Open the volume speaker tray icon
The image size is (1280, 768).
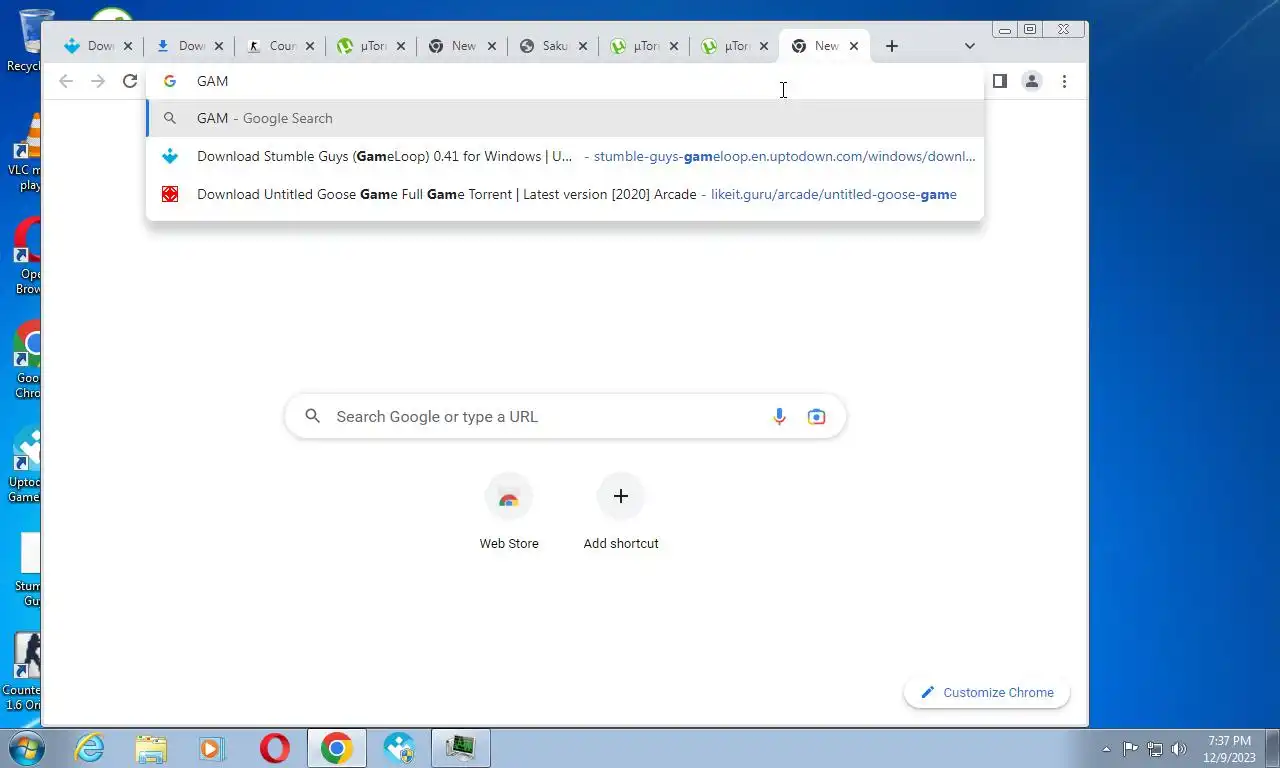pos(1179,748)
